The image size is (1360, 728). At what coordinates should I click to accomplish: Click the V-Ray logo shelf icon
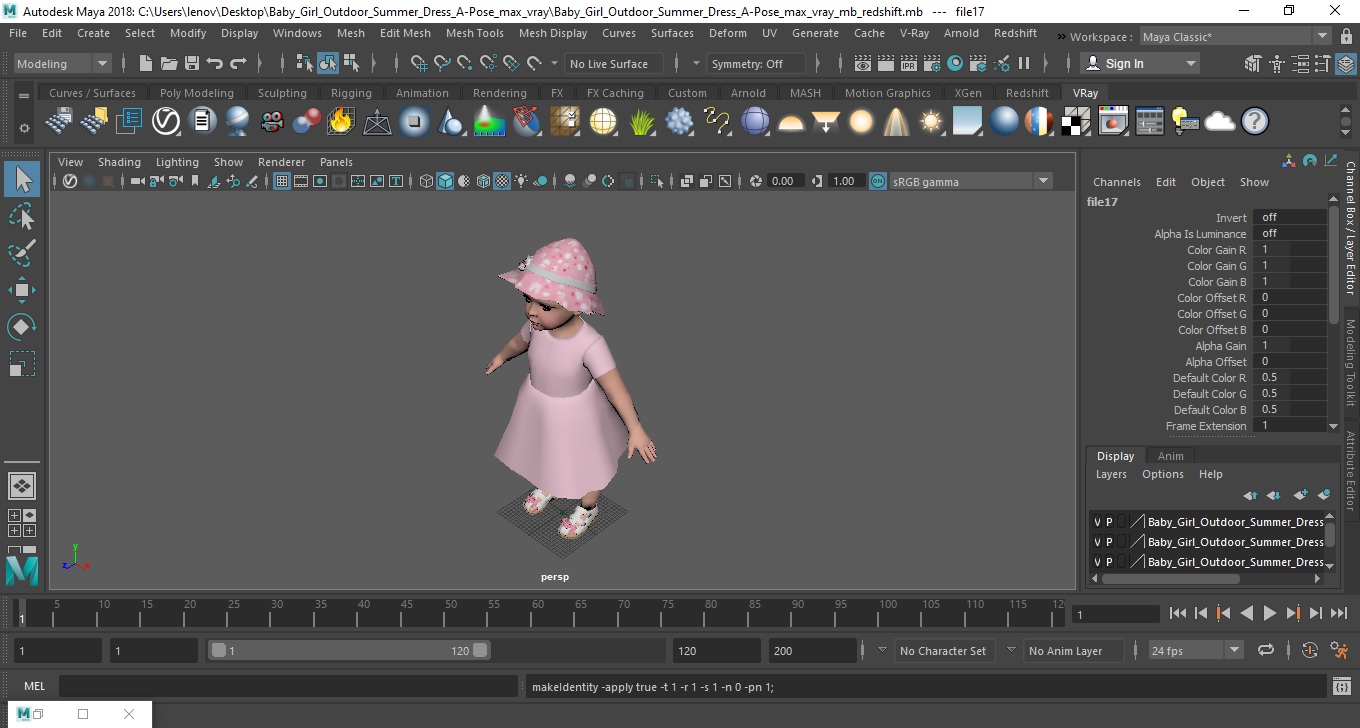tap(165, 122)
